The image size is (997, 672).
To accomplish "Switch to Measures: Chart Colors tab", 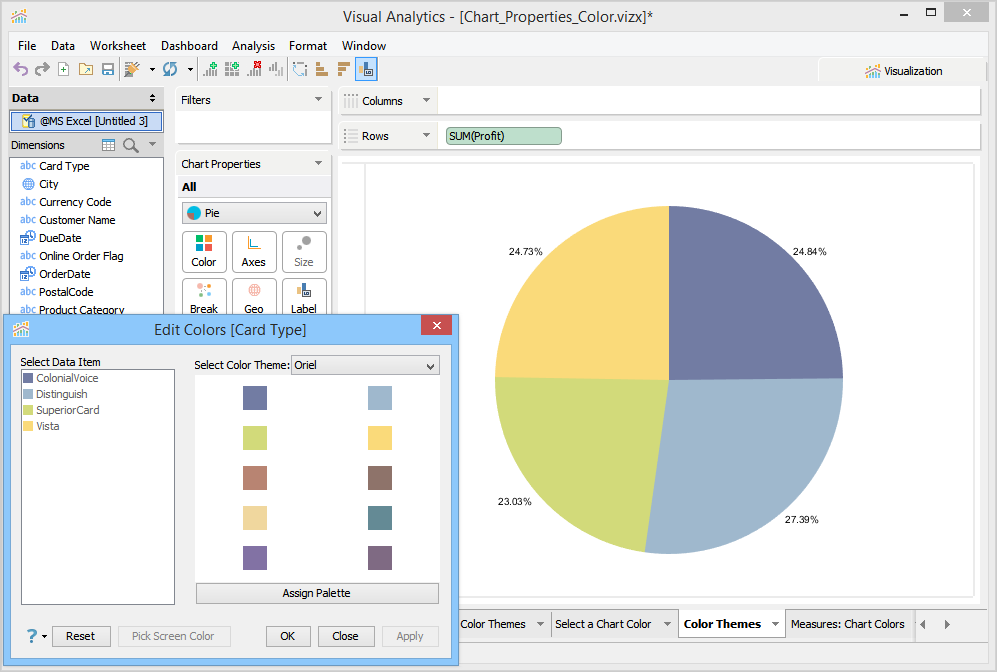I will pos(847,624).
